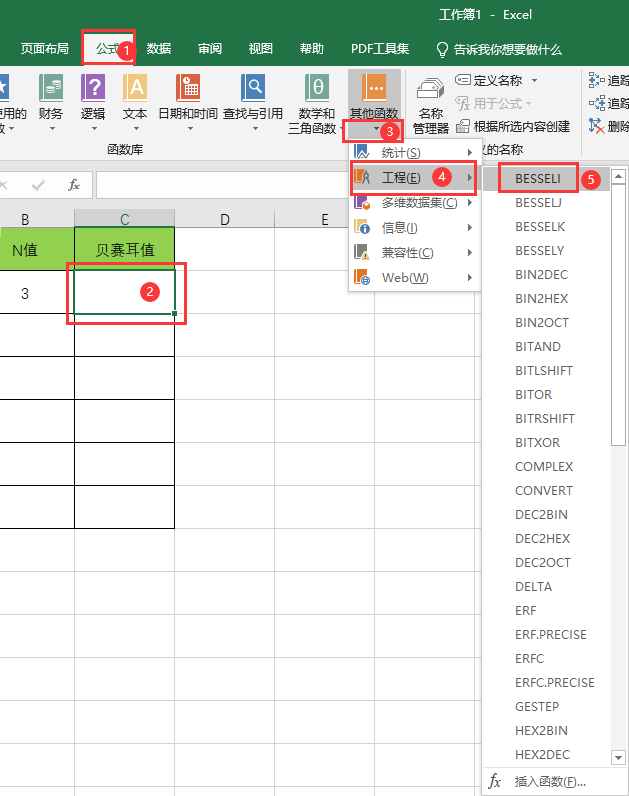Click the 定义名称 tag icon
The width and height of the screenshot is (629, 796).
pyautogui.click(x=462, y=80)
